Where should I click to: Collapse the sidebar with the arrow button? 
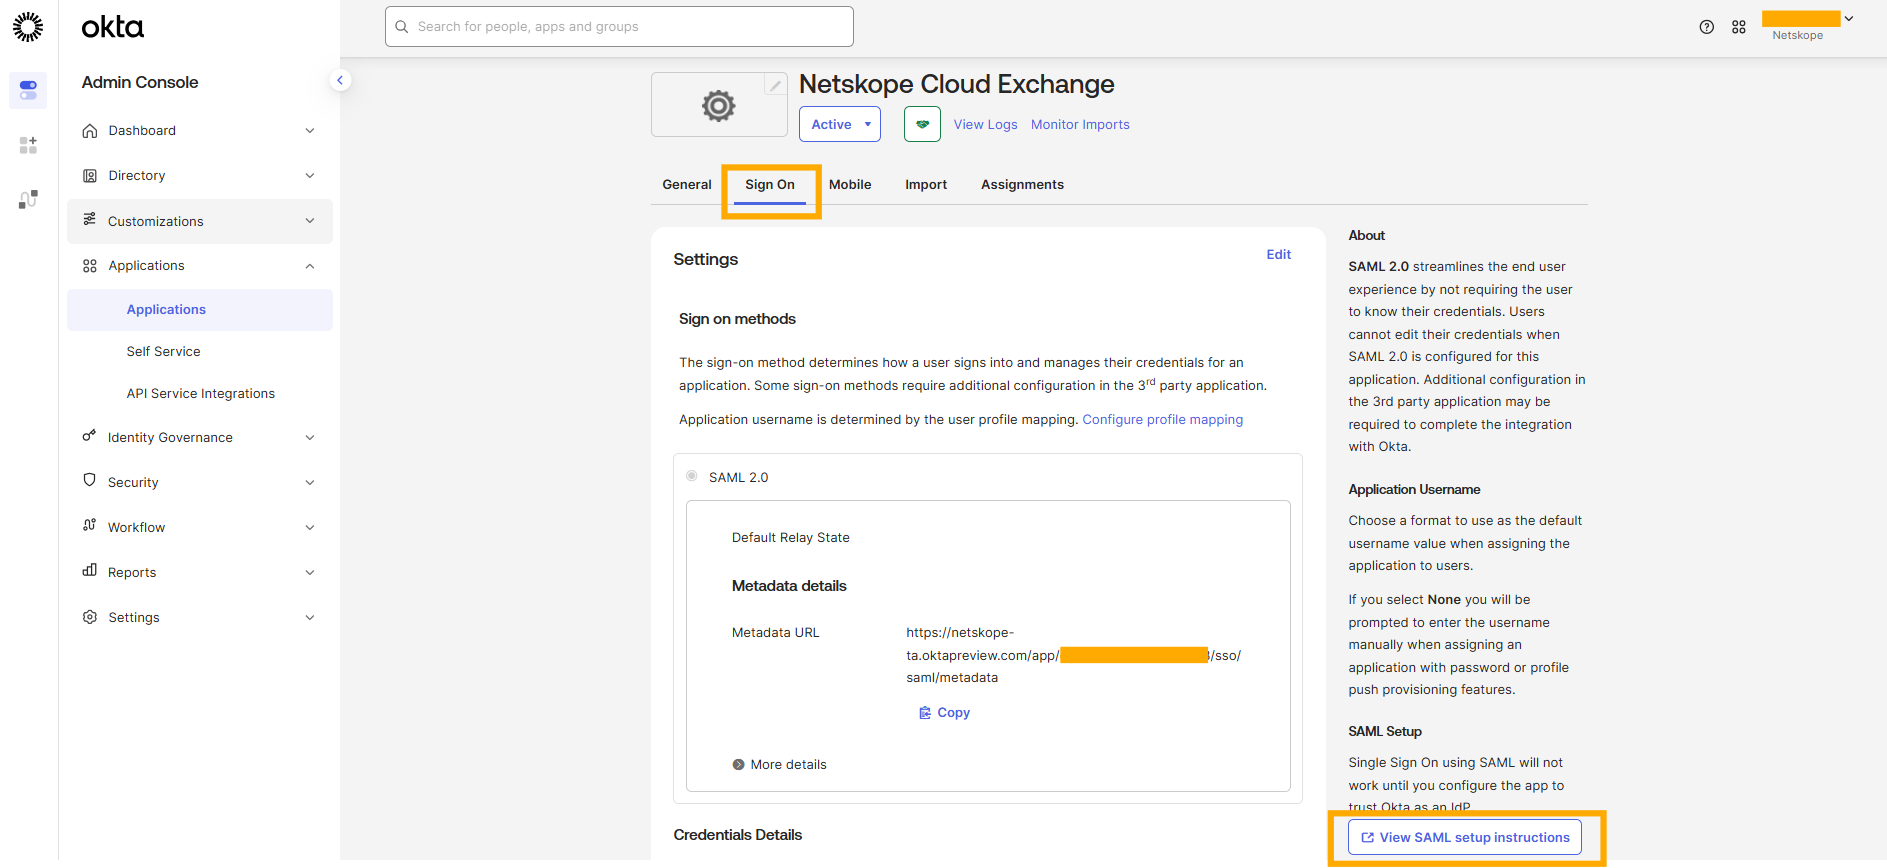pyautogui.click(x=340, y=80)
